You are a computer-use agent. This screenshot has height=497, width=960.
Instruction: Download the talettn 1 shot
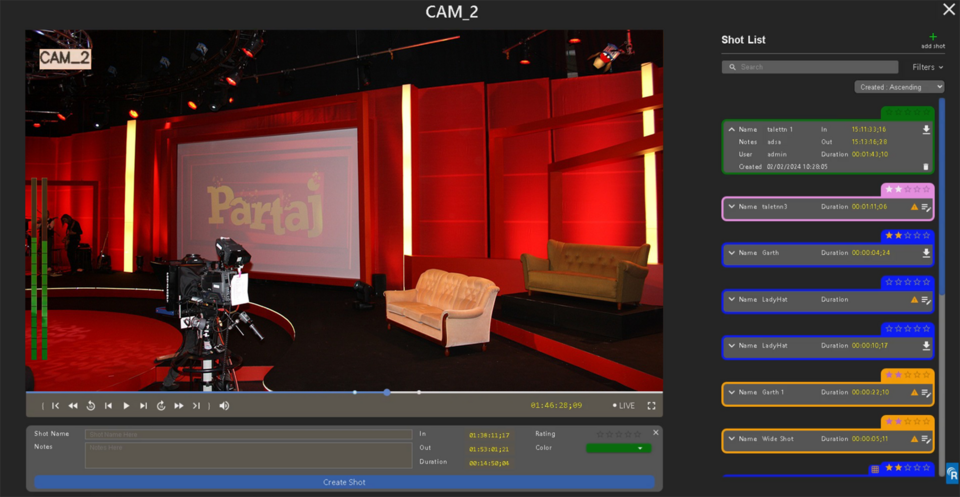(926, 130)
